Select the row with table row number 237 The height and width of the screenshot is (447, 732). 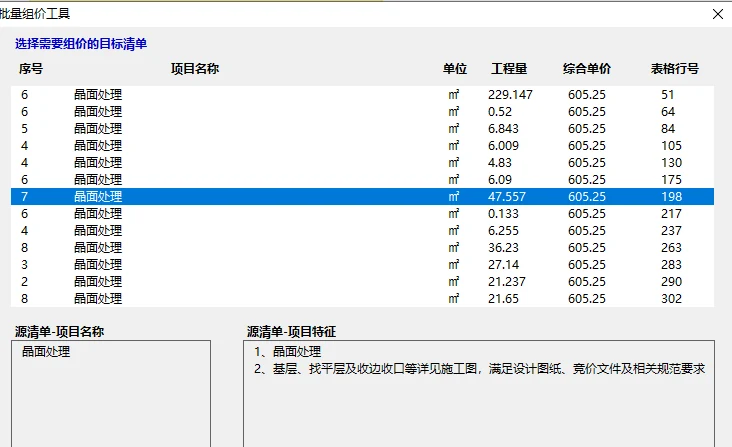[362, 230]
